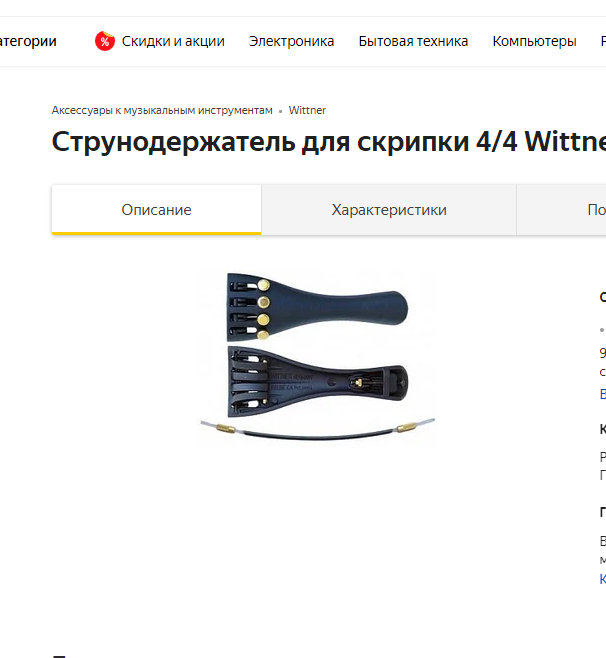The width and height of the screenshot is (606, 658).
Task: Click the lower cut-off blue link at right
Action: tap(603, 579)
